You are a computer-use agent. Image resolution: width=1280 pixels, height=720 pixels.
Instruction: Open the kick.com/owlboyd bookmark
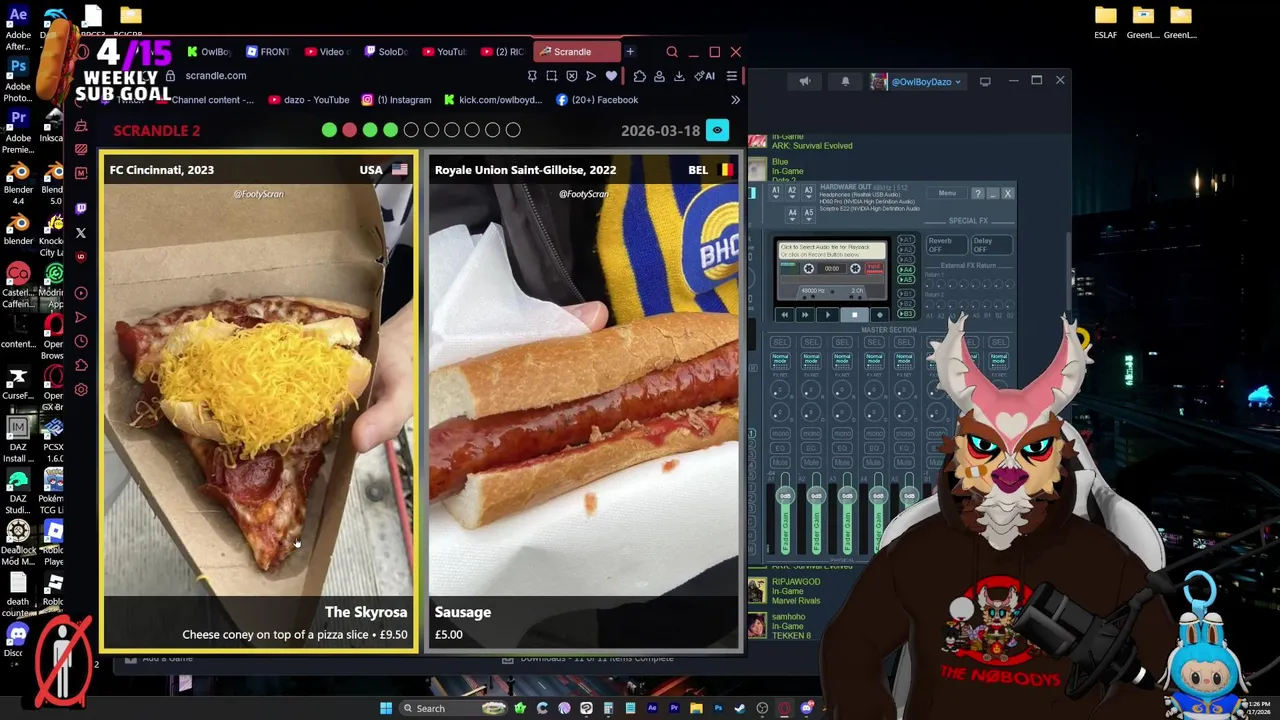pos(492,100)
